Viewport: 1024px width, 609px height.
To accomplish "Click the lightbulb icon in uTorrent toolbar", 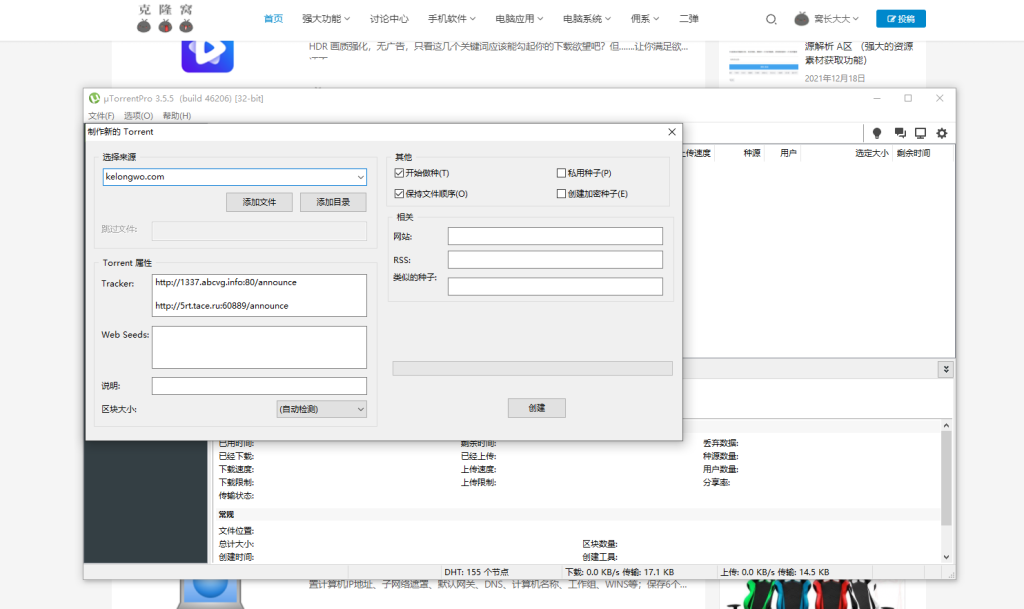I will tap(877, 133).
